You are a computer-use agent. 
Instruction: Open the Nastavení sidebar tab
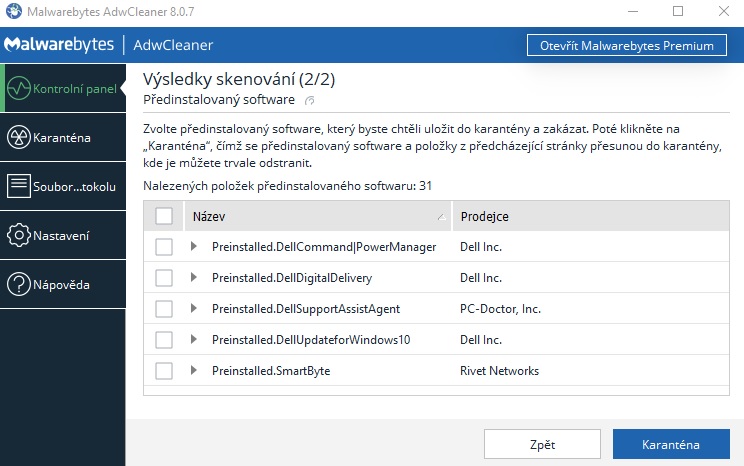click(63, 235)
